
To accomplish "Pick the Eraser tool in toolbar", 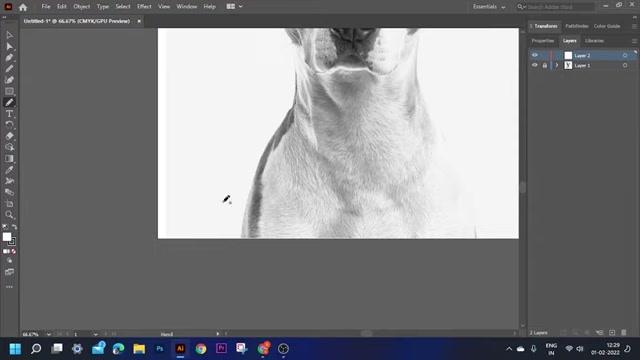I will (x=9, y=136).
